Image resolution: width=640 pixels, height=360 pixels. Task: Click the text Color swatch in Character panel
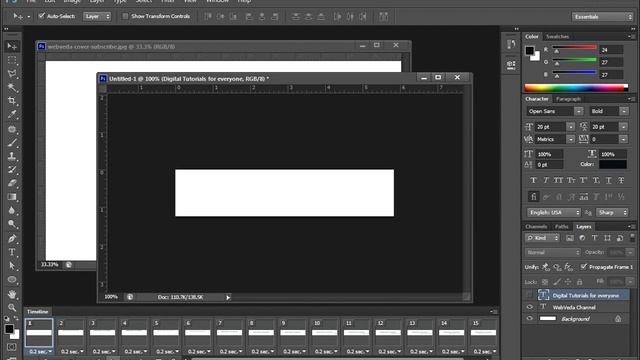click(x=613, y=164)
